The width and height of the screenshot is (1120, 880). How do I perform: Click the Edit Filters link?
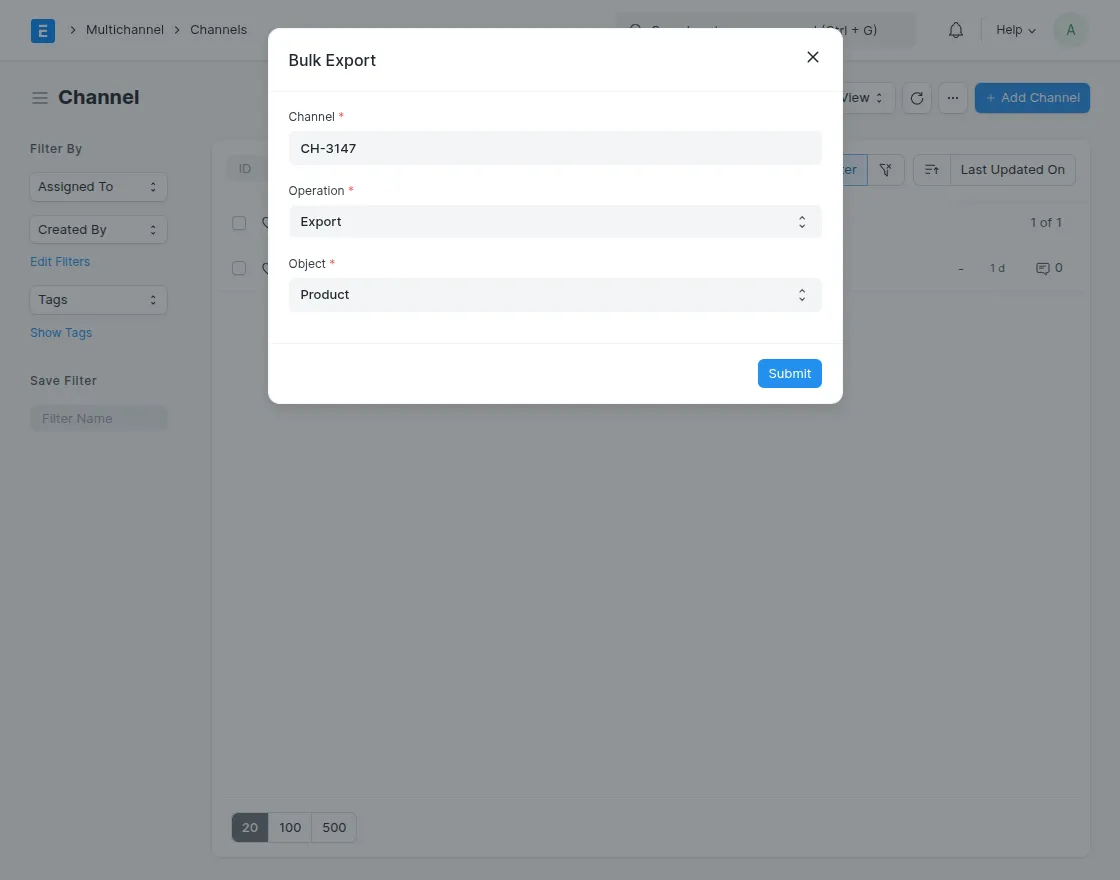point(60,262)
